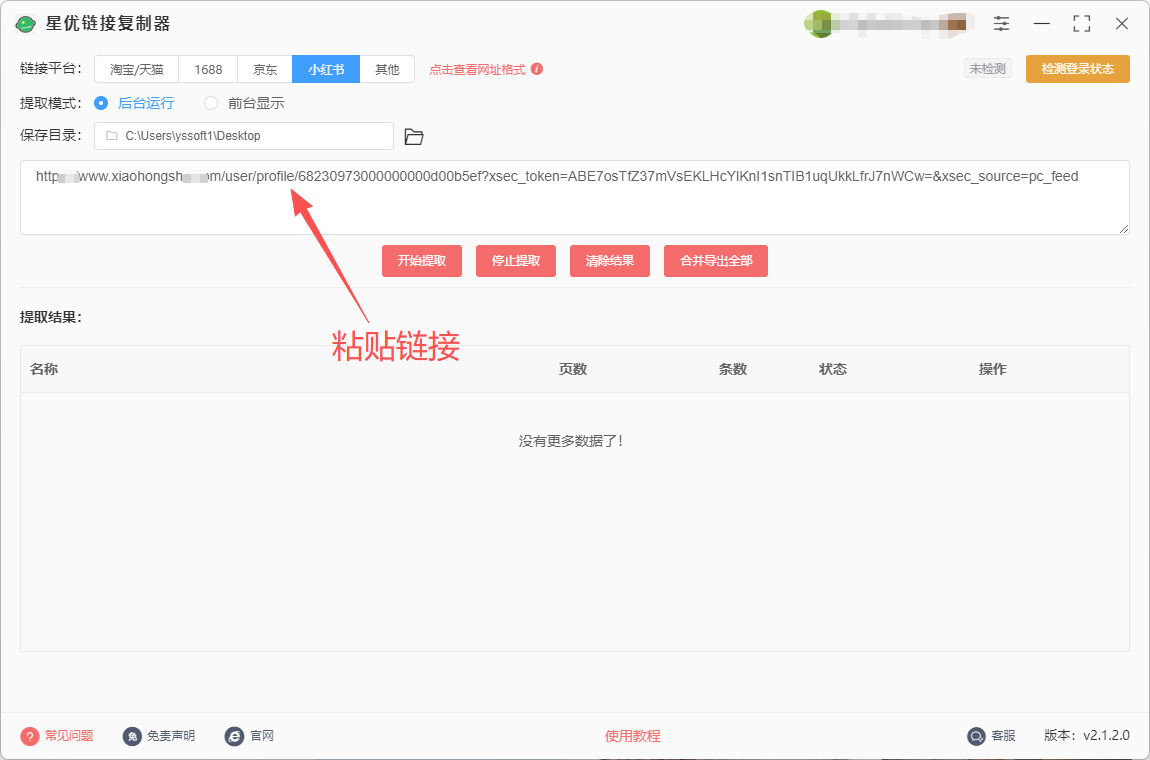The height and width of the screenshot is (760, 1150).
Task: Click the 操作 column header
Action: pos(992,370)
